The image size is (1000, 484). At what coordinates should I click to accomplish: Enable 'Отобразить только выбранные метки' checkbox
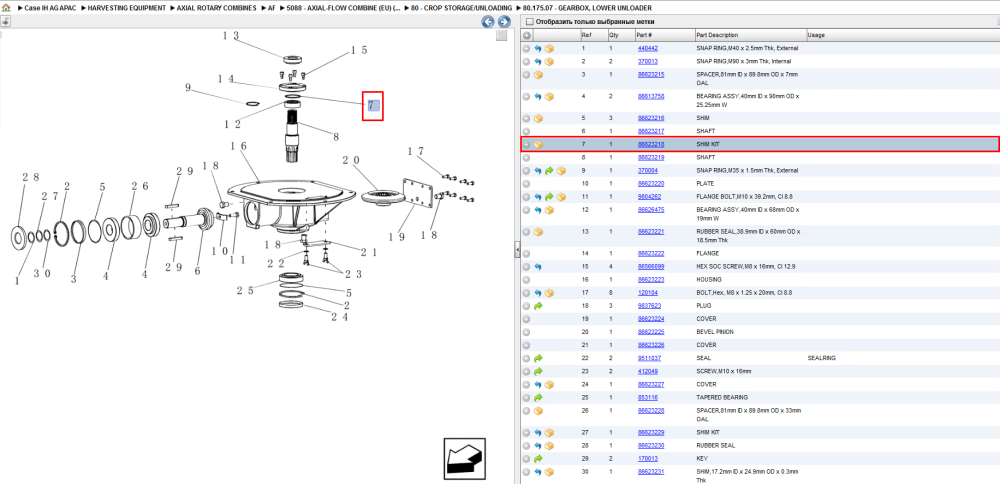tap(529, 22)
